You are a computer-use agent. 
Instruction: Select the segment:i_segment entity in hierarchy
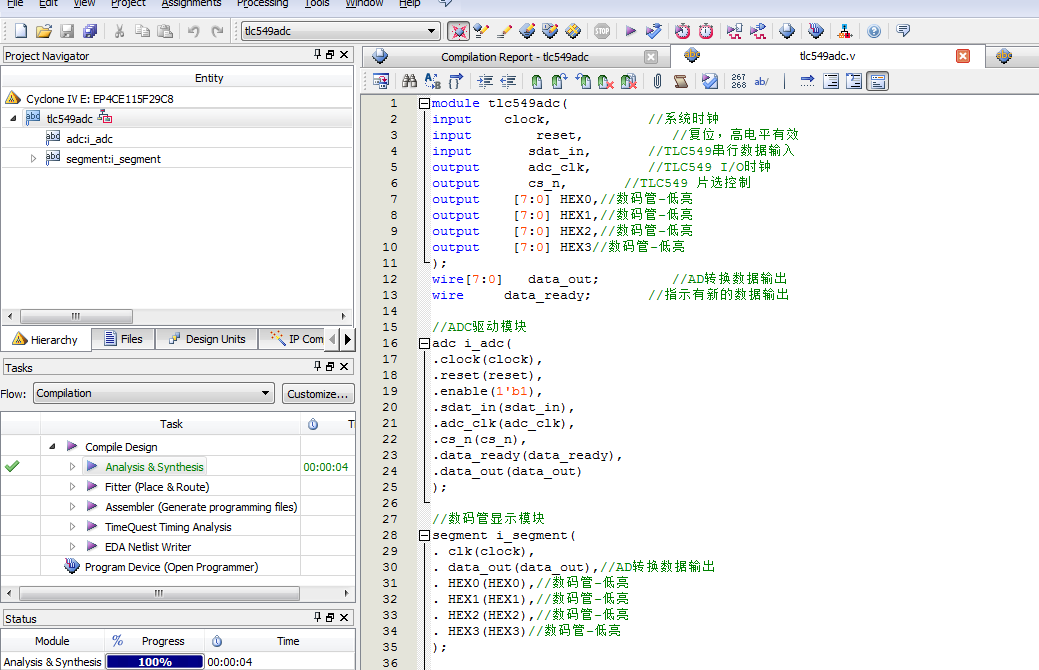(115, 157)
